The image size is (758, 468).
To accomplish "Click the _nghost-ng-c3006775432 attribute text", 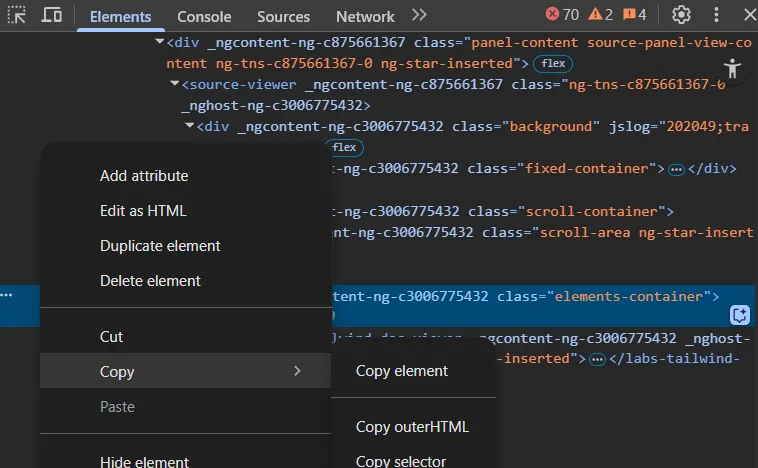I will click(272, 105).
